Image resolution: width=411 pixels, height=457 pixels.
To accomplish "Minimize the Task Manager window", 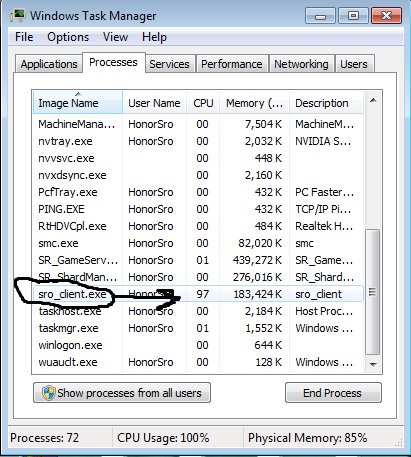I will pyautogui.click(x=320, y=16).
